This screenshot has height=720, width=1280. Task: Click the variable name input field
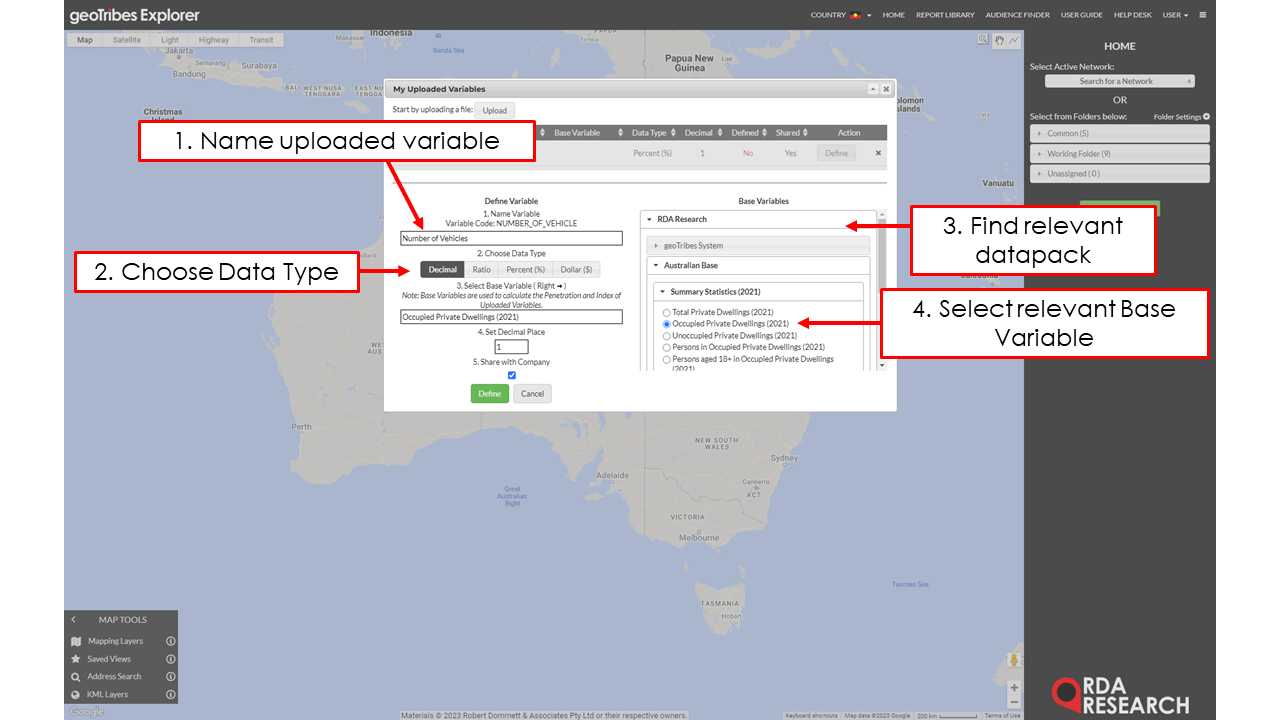pyautogui.click(x=511, y=238)
